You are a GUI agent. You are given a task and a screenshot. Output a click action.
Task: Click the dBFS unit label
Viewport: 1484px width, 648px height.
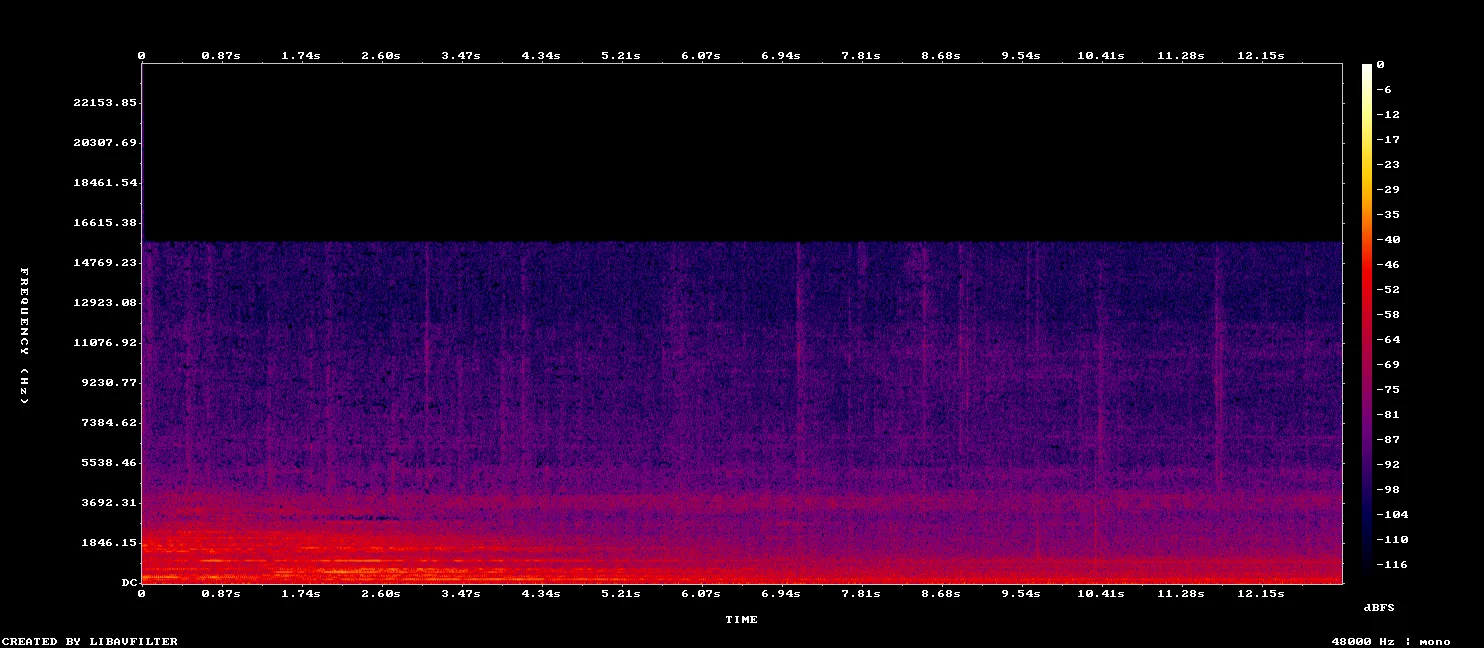tap(1379, 608)
